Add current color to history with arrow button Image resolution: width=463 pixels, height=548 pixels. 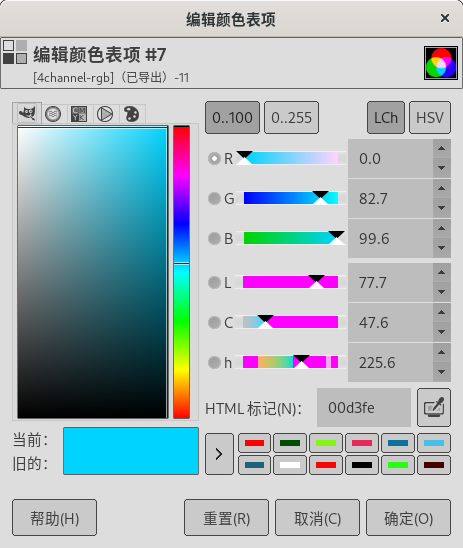219,454
